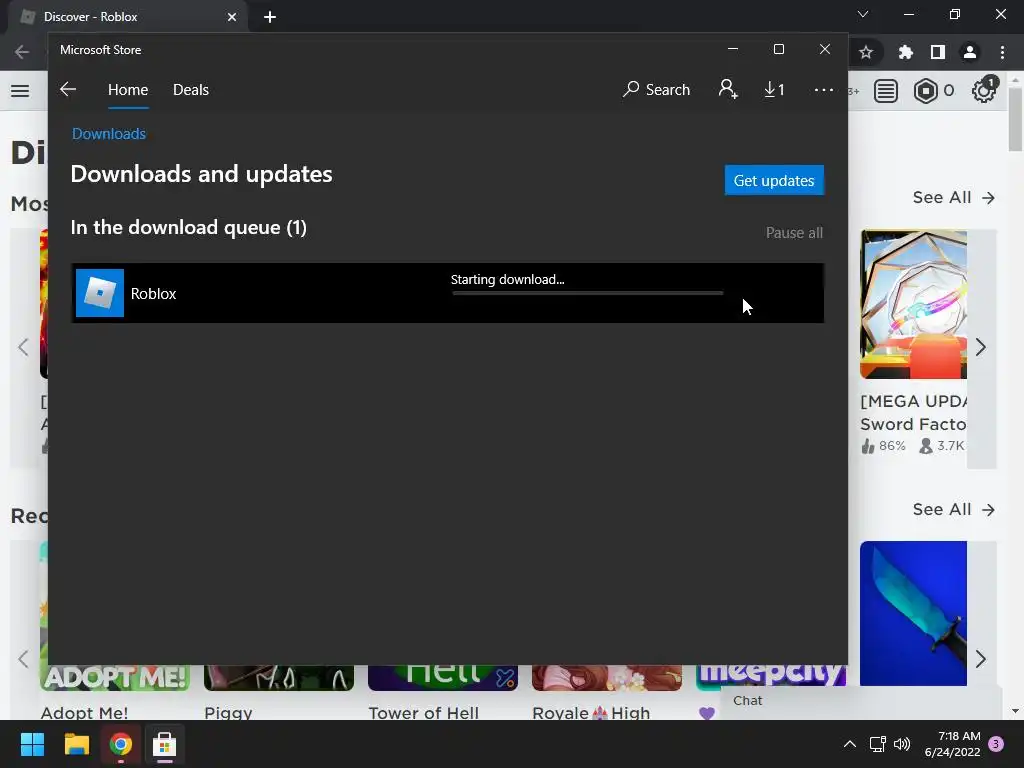Bookmark this page with star icon
This screenshot has height=768, width=1024.
pyautogui.click(x=866, y=52)
